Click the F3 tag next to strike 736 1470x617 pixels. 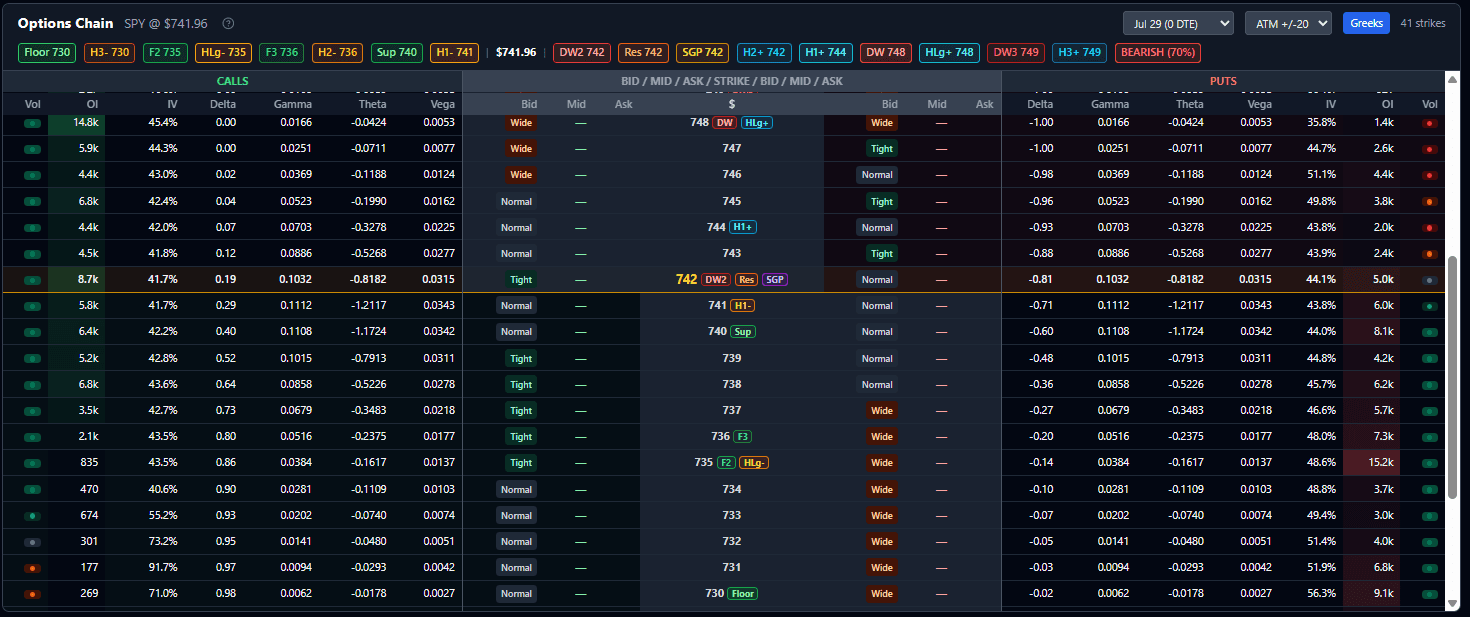743,437
